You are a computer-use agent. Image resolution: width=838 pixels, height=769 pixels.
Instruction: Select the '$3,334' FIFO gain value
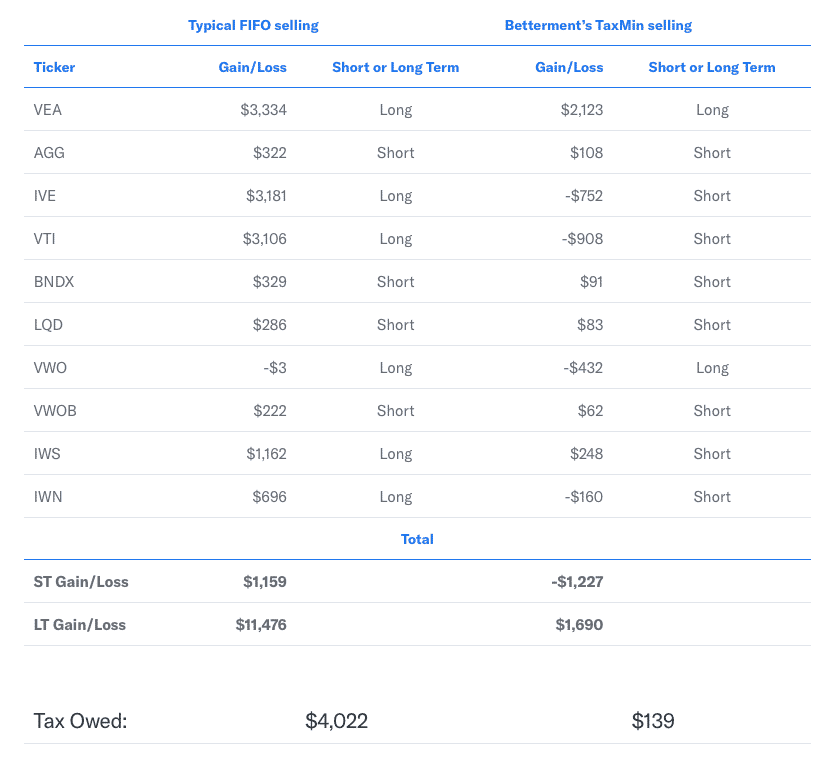point(263,110)
